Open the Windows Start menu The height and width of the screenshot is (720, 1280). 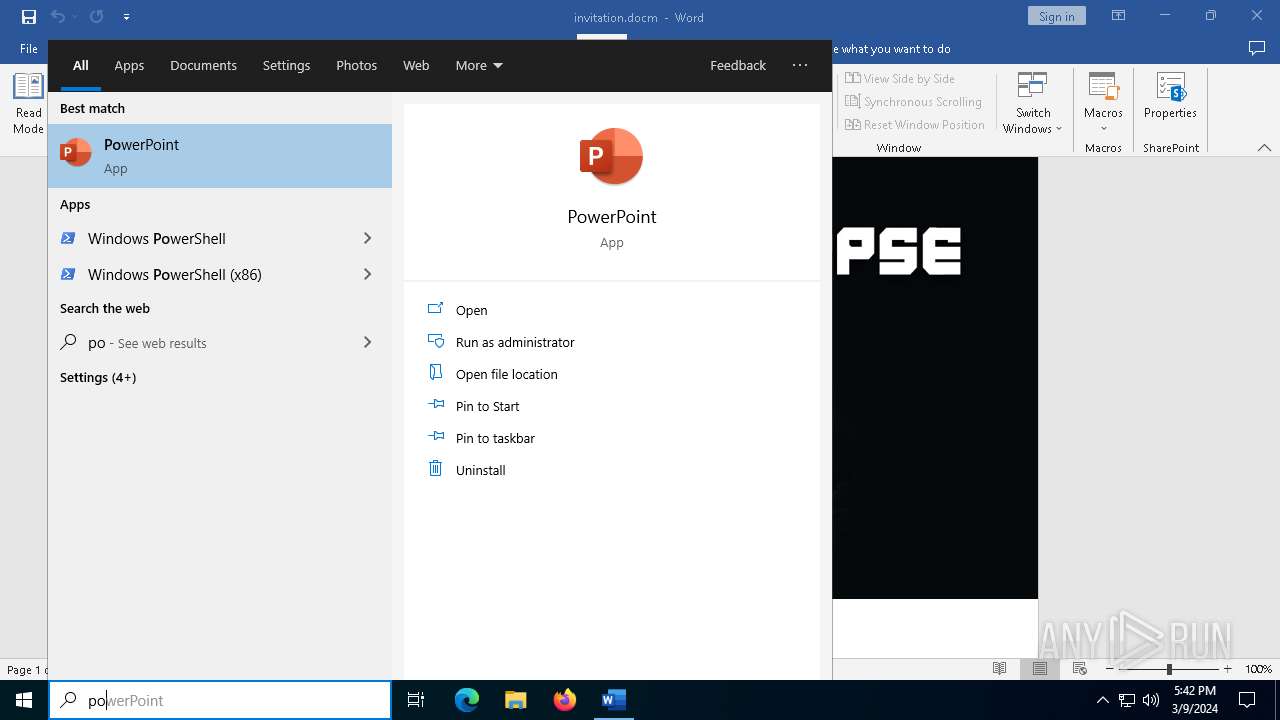24,700
